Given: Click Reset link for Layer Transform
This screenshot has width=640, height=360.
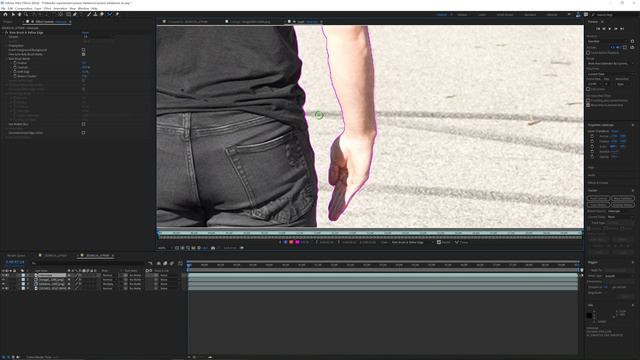Looking at the screenshot, I should pos(614,131).
